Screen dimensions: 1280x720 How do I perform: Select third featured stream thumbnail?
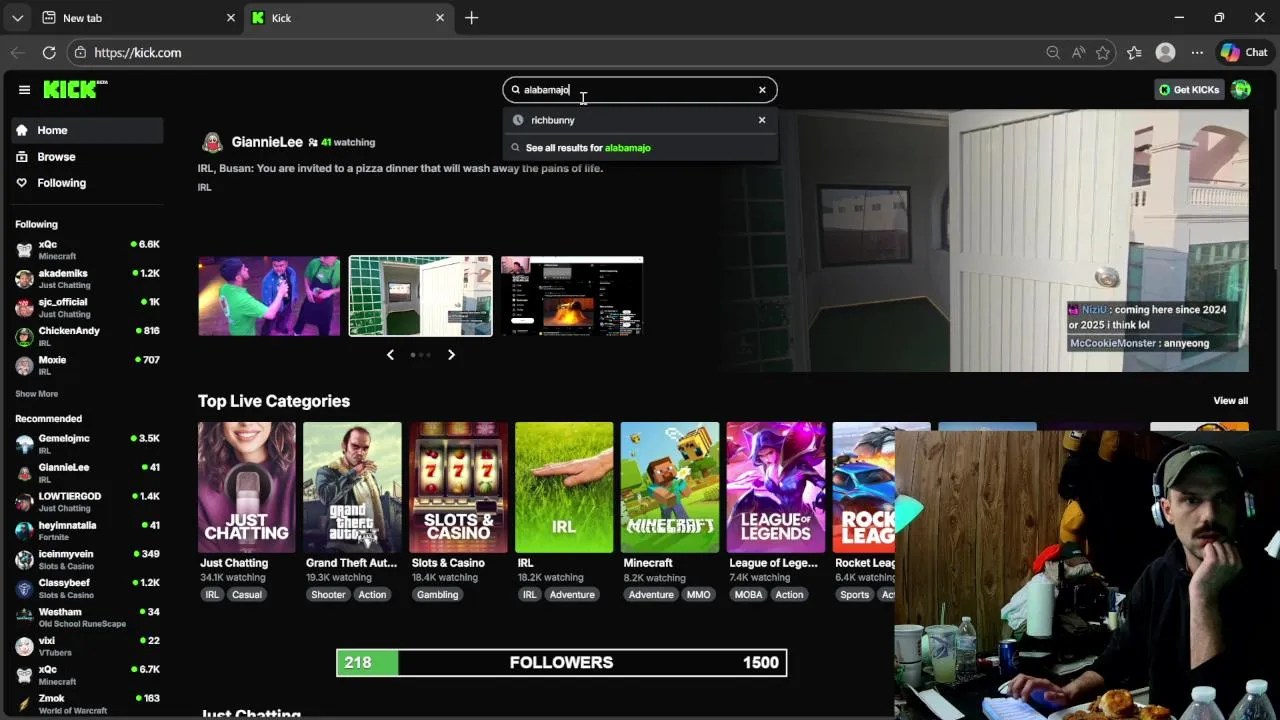point(572,296)
